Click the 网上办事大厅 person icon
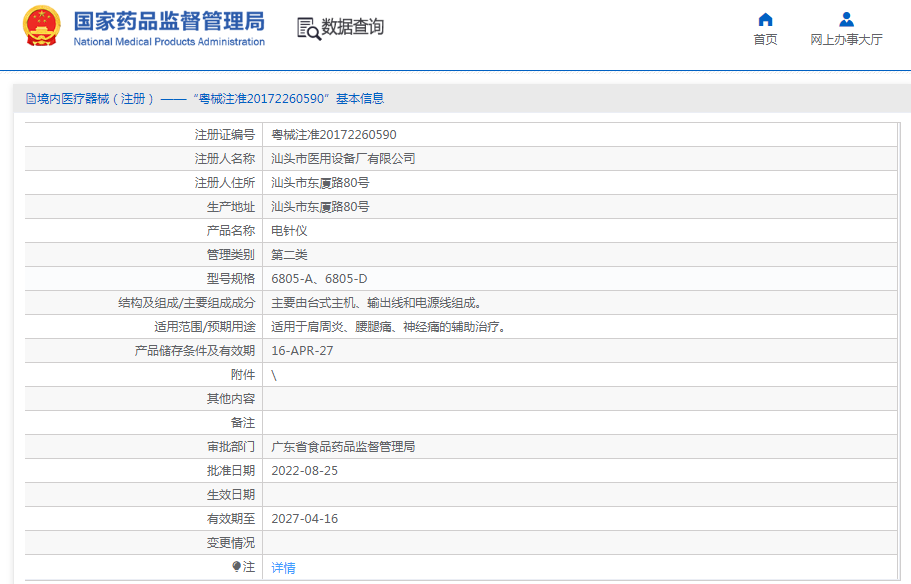The image size is (911, 584). pyautogui.click(x=846, y=19)
